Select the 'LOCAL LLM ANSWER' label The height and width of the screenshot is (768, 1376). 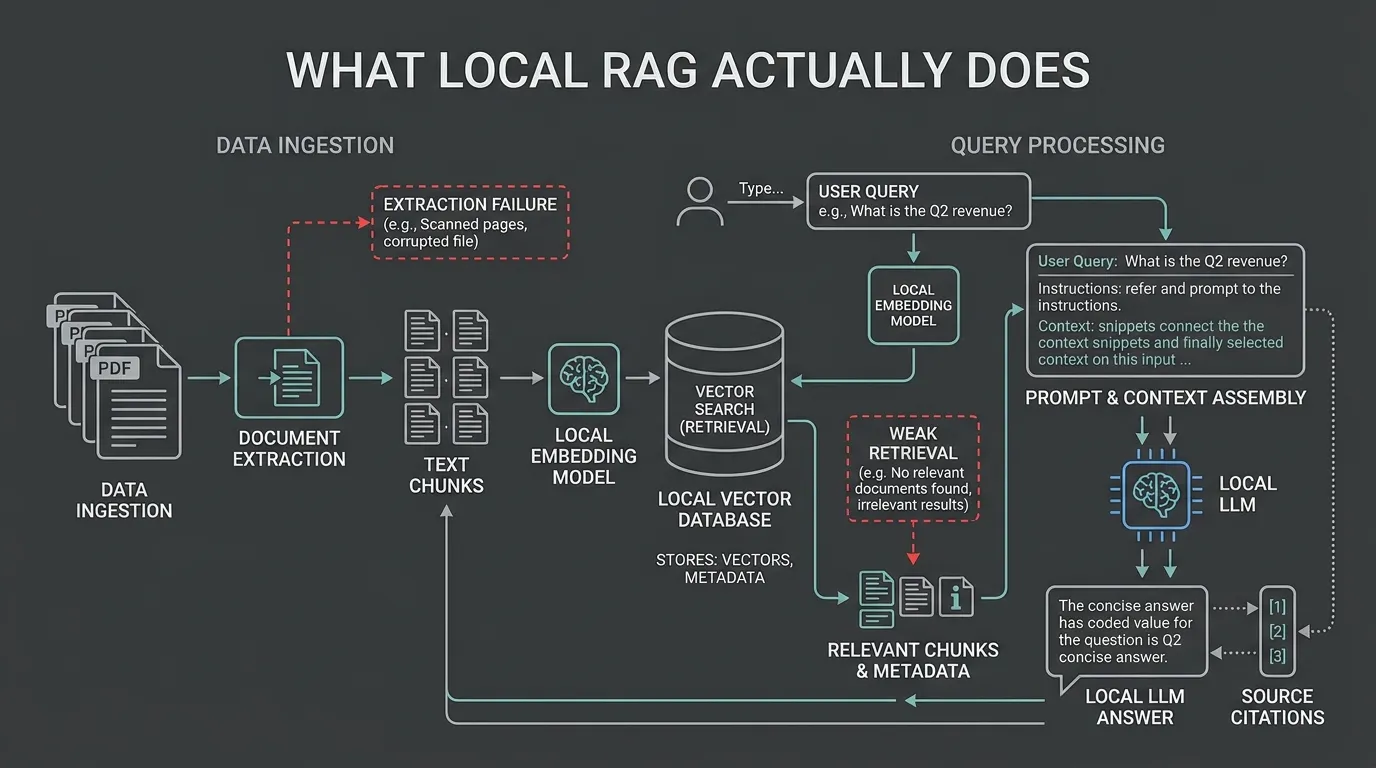(x=1135, y=707)
